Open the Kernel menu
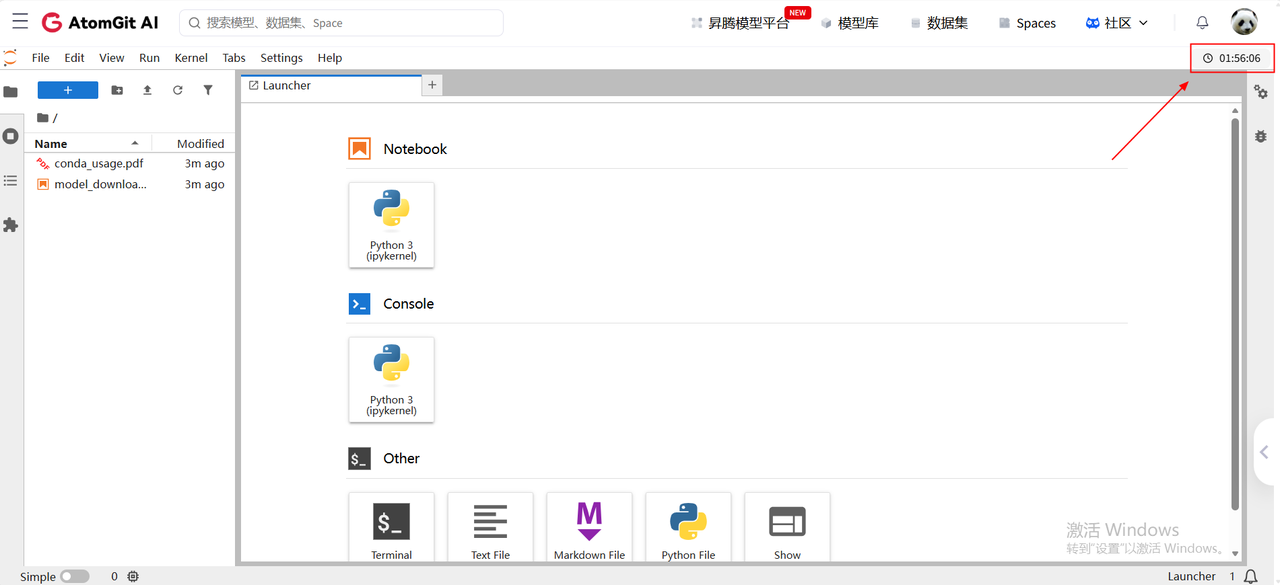 191,58
